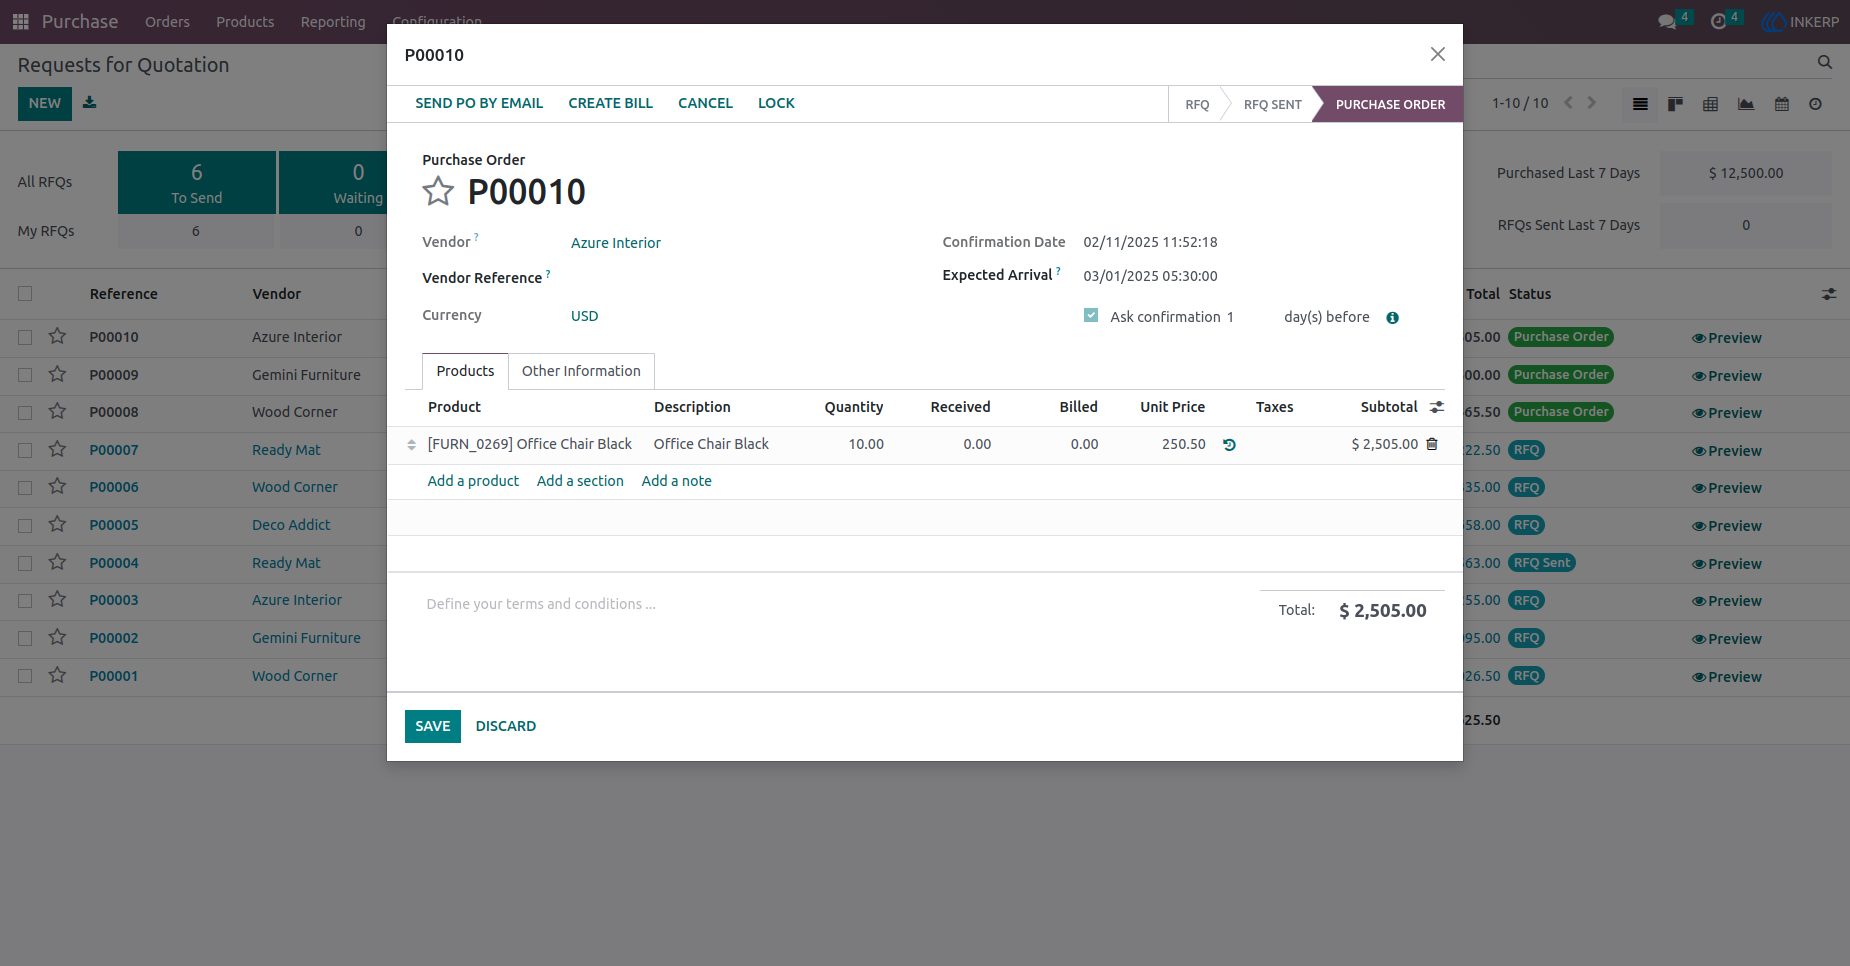Click the SAVE button
Viewport: 1850px width, 966px height.
433,726
